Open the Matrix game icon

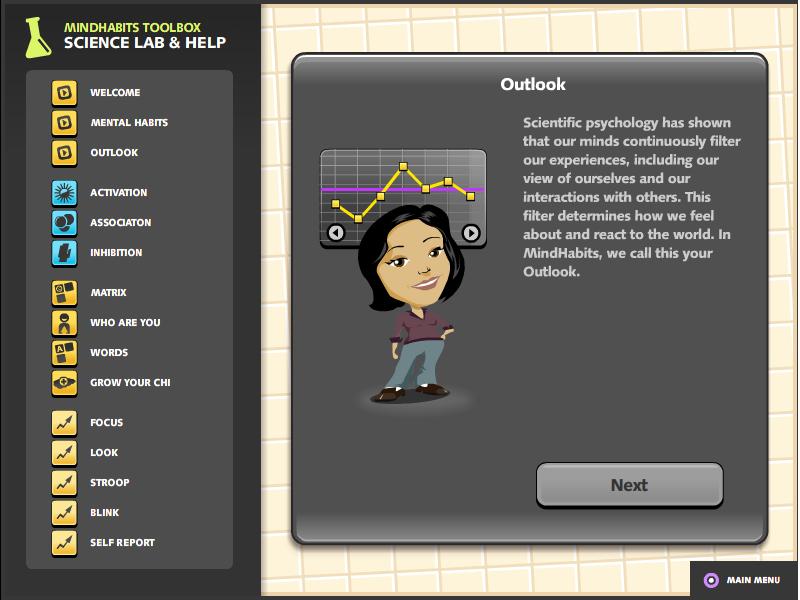(65, 293)
